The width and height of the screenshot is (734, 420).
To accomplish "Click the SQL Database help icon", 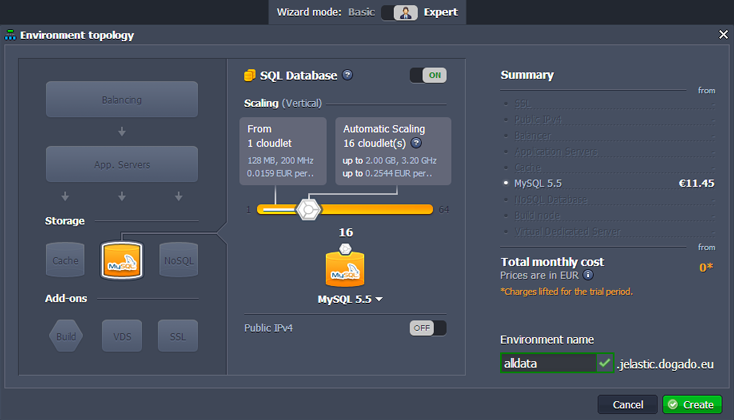I will [347, 75].
